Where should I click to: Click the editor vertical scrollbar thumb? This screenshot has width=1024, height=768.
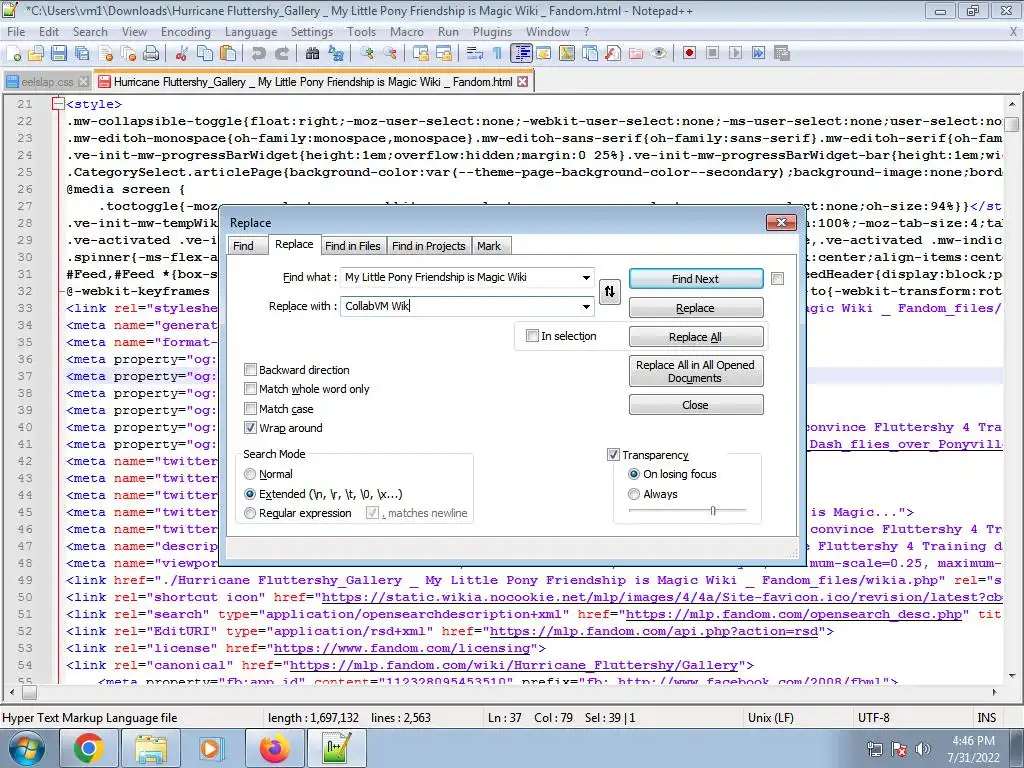click(1012, 124)
